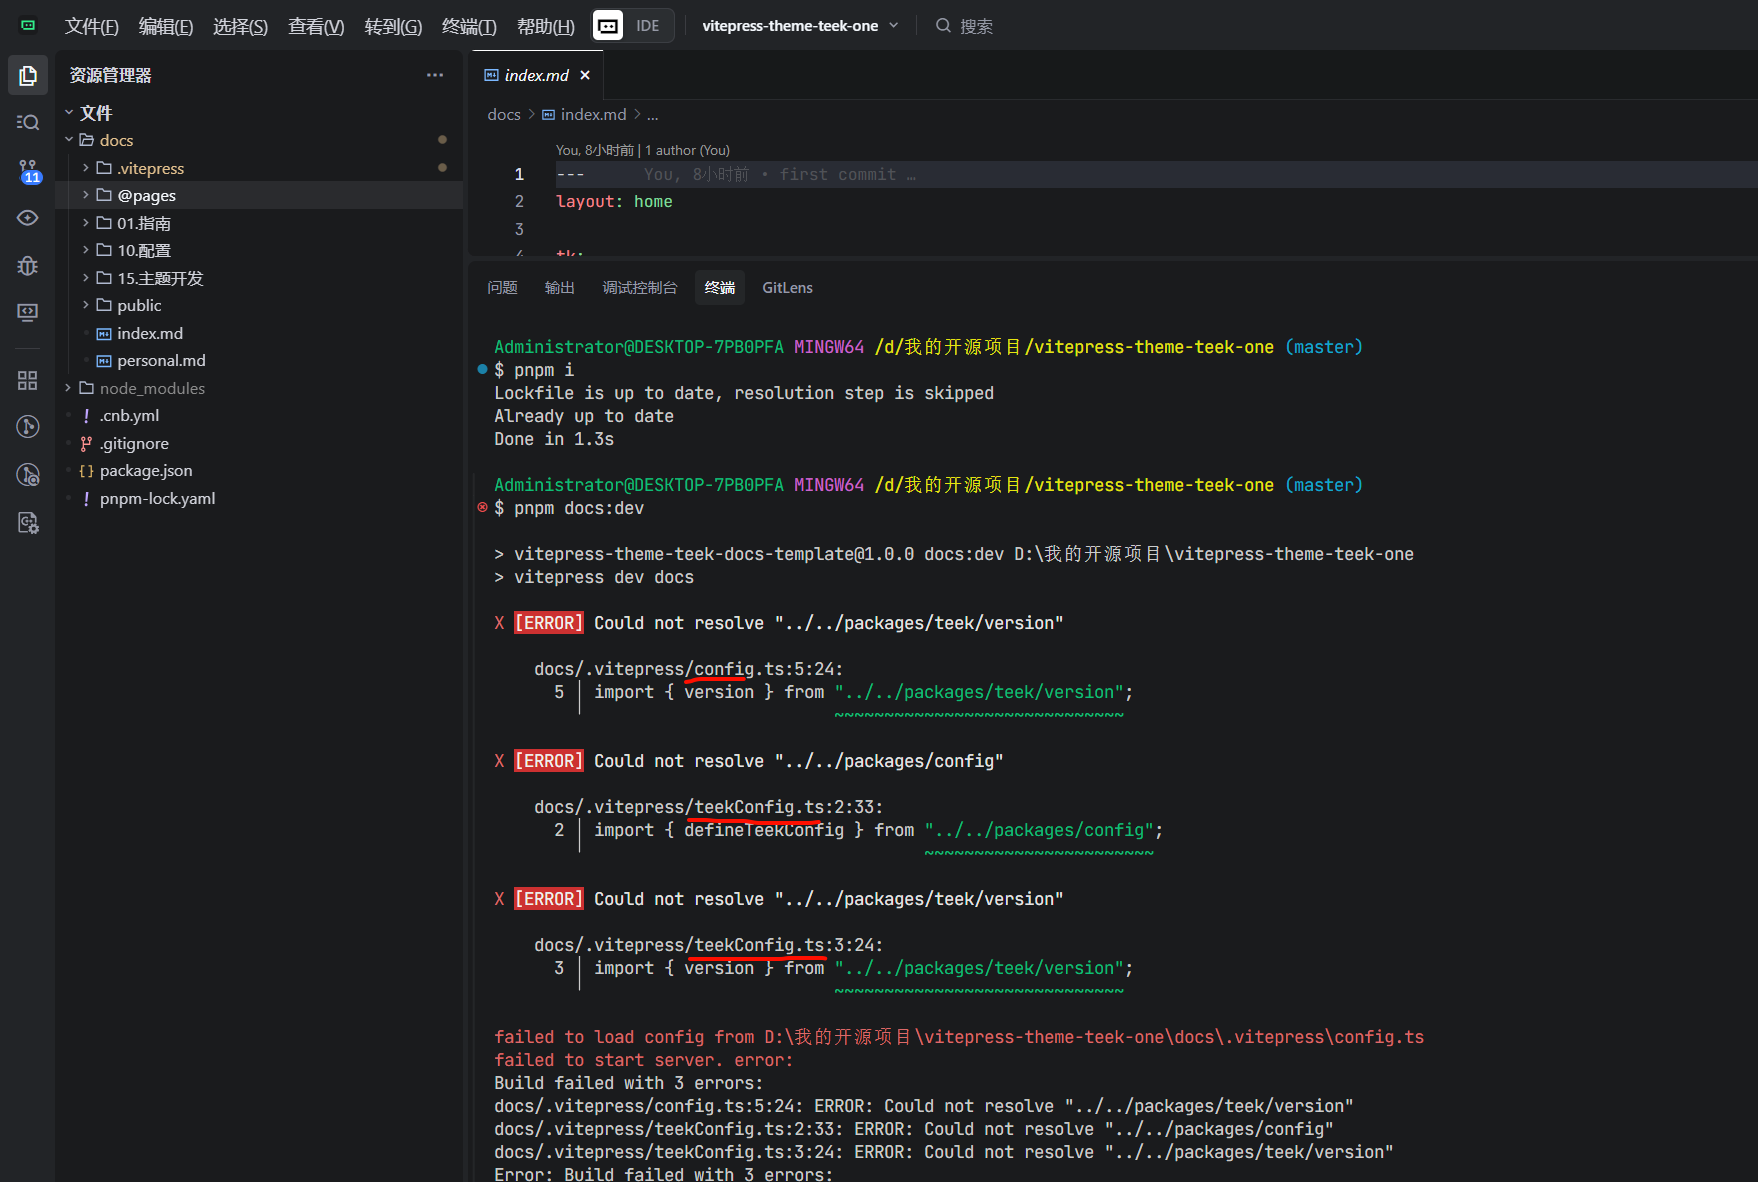Click docs in the breadcrumb path
Screen dimensions: 1758x1182
503,115
